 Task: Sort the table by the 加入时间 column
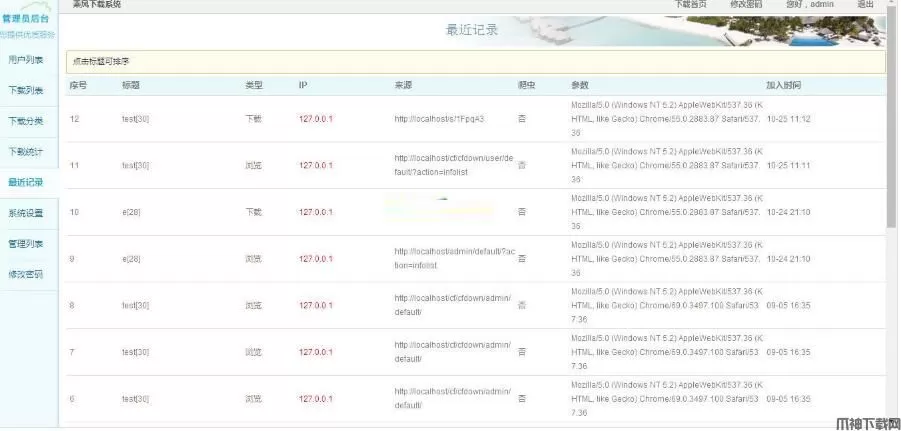pos(783,85)
